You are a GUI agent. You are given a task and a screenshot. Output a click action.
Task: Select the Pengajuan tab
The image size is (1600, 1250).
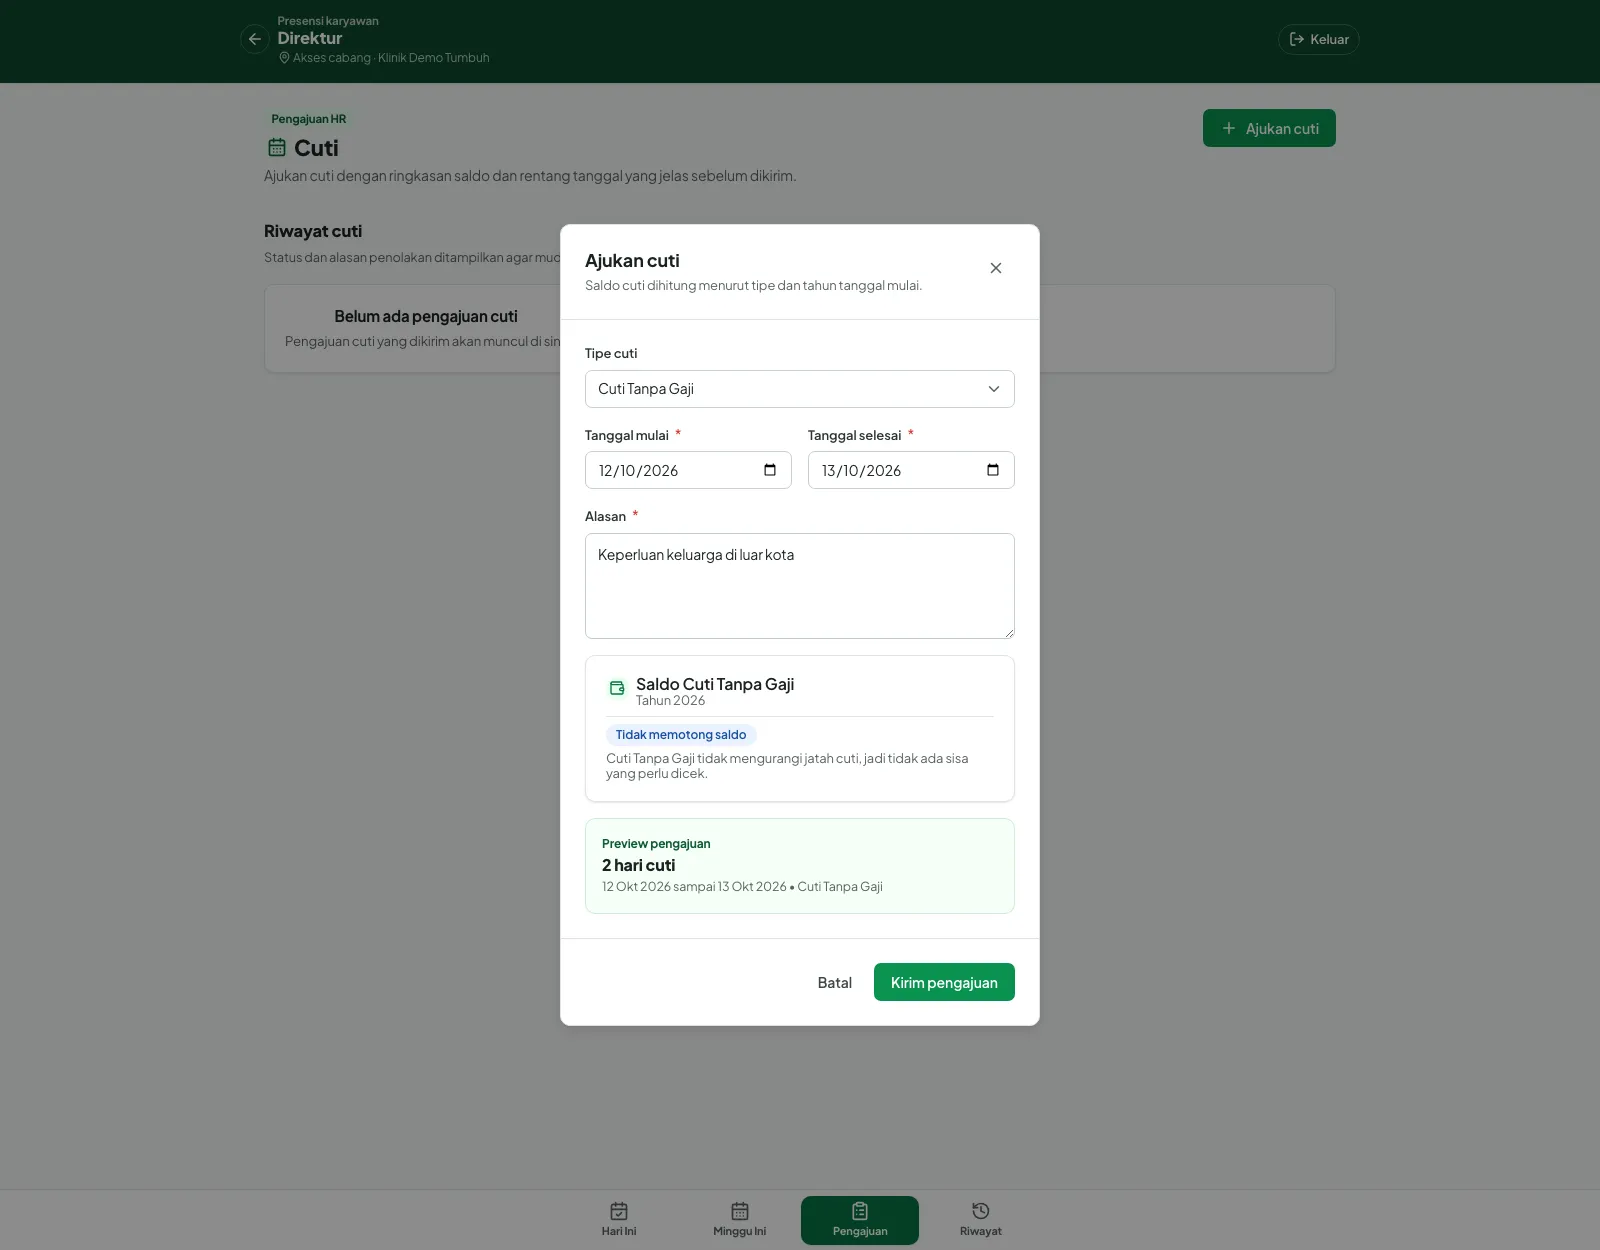(860, 1220)
